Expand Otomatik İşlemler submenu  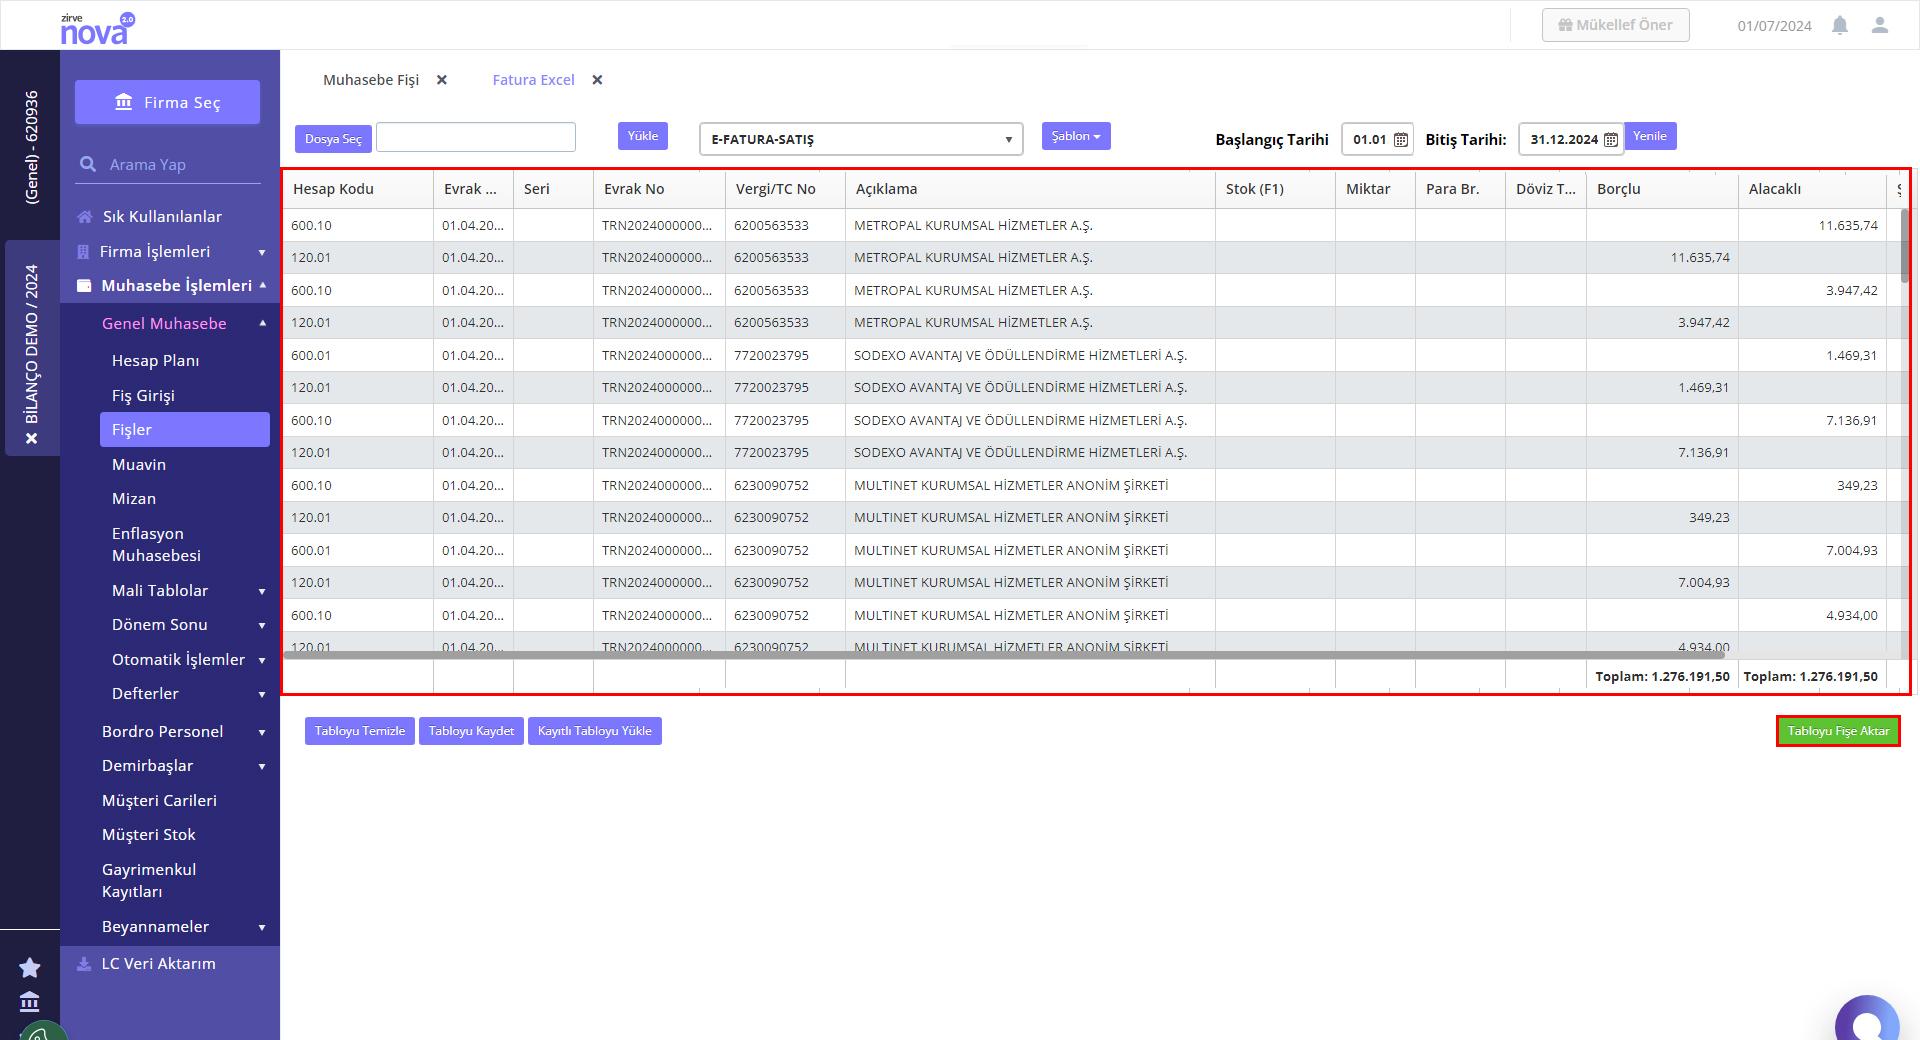[x=262, y=660]
